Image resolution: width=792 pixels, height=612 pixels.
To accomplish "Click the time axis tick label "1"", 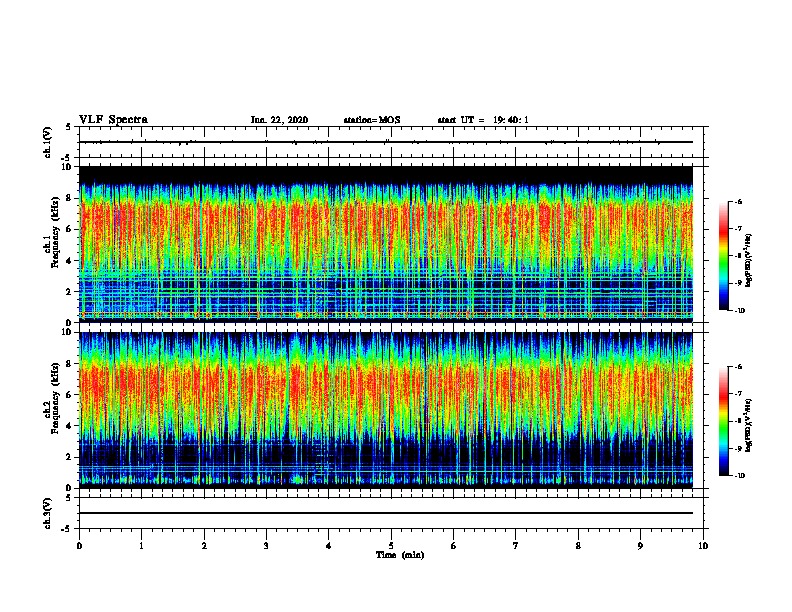I will click(141, 546).
